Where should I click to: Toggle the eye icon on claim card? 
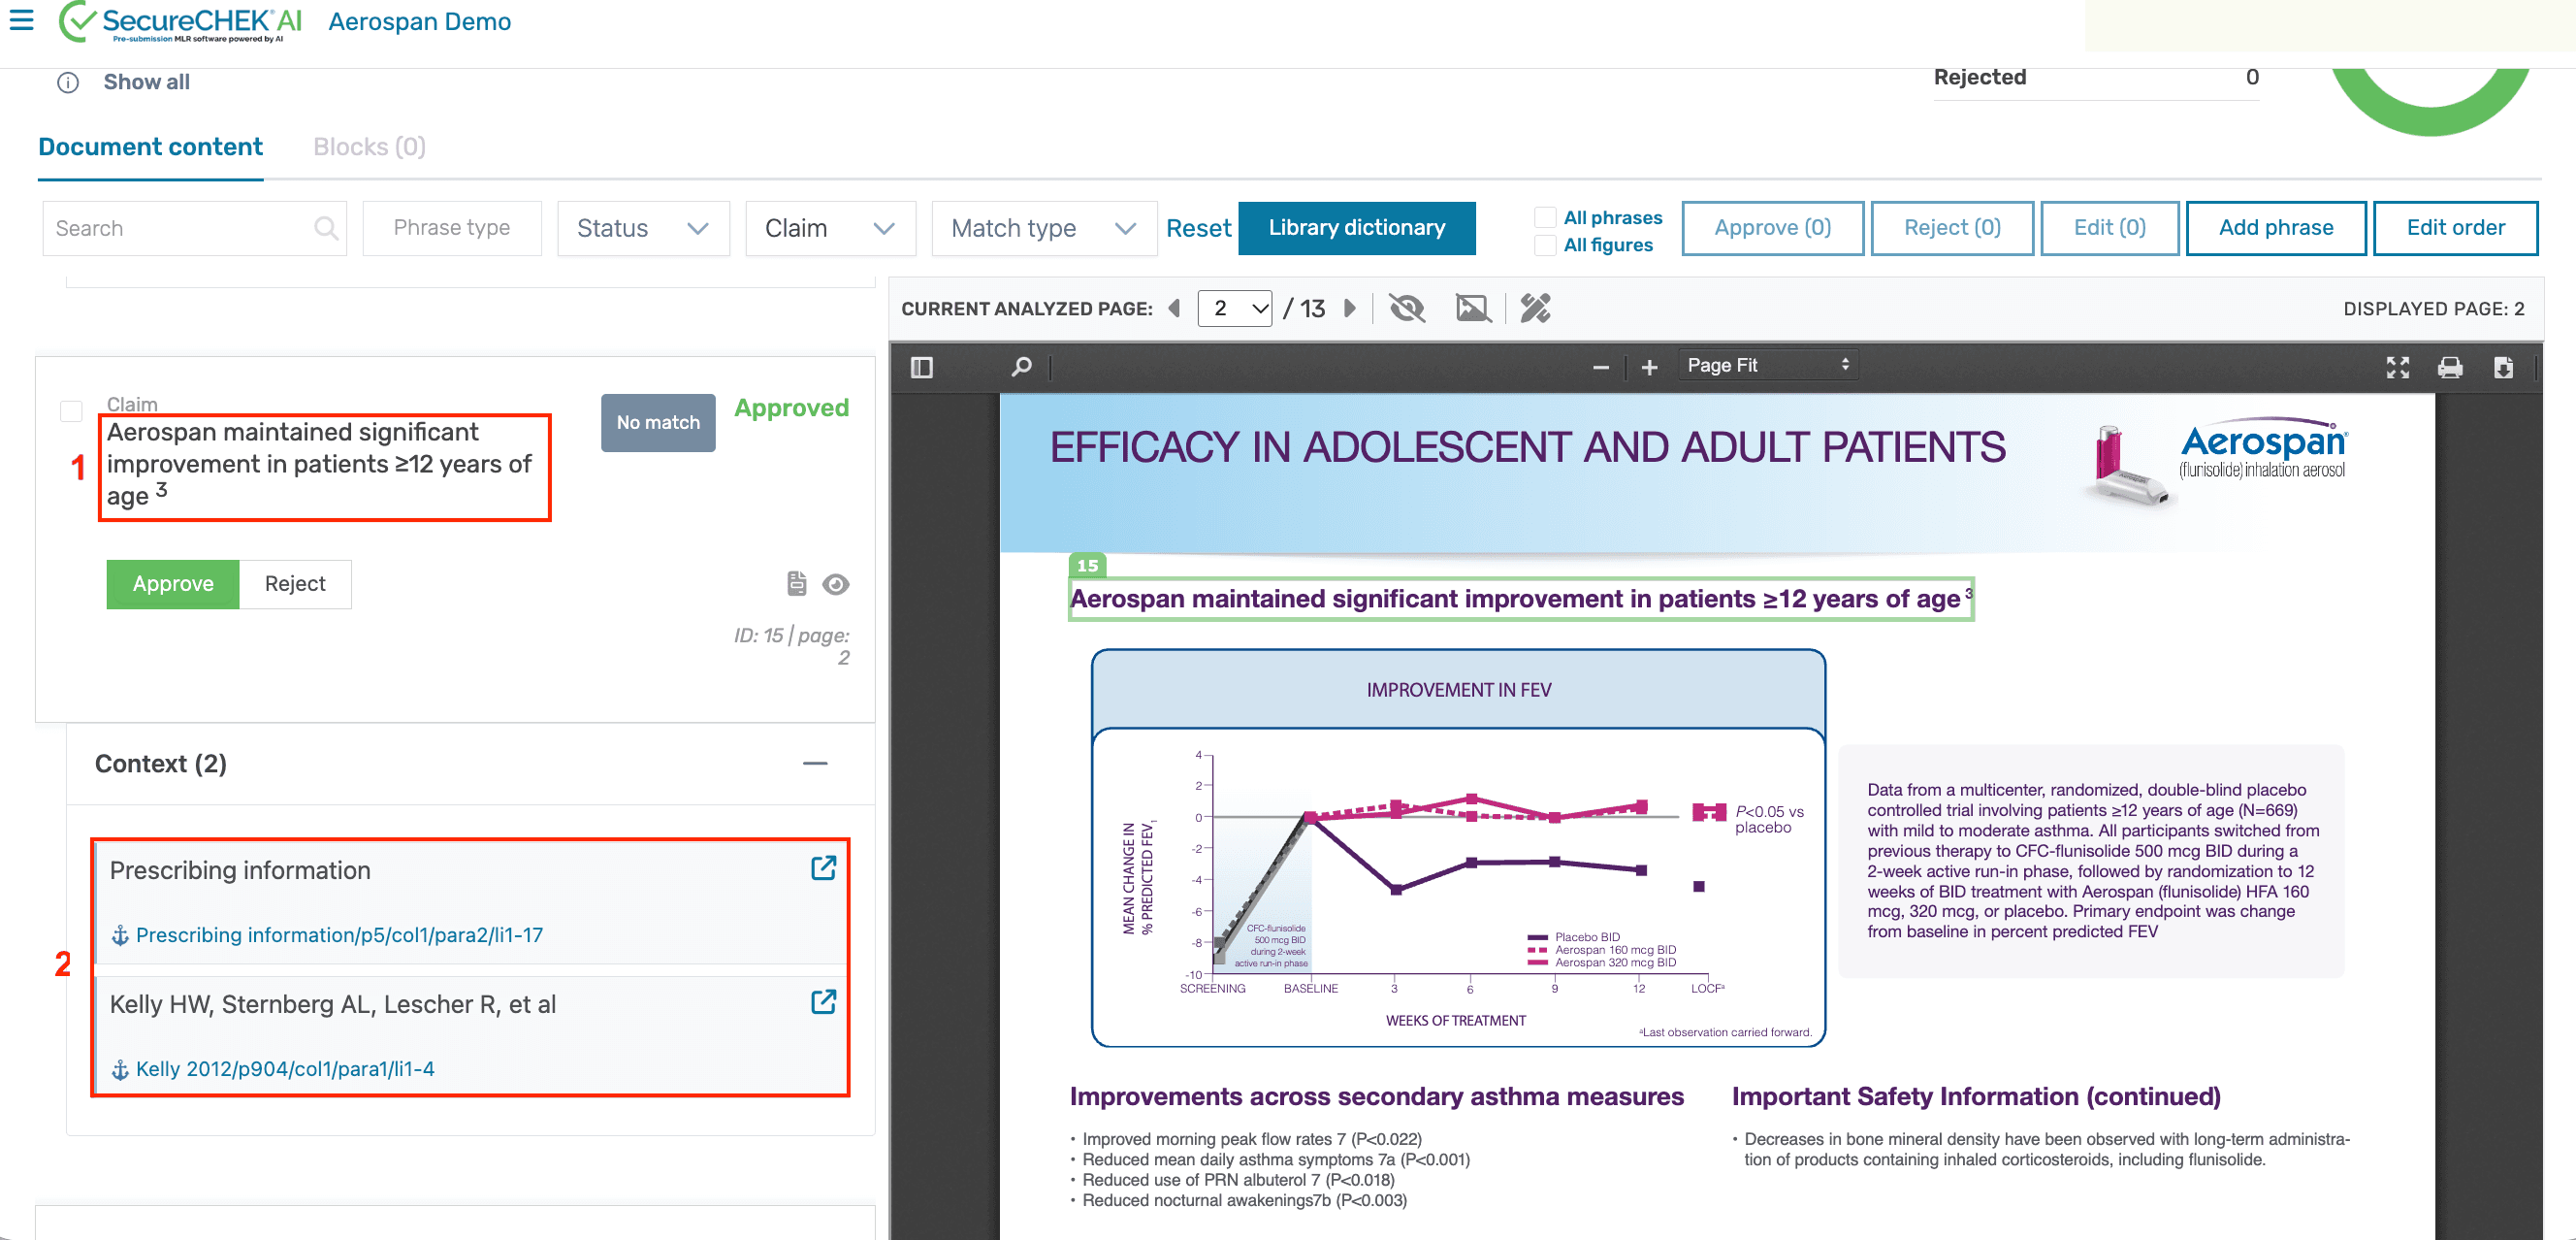point(835,584)
